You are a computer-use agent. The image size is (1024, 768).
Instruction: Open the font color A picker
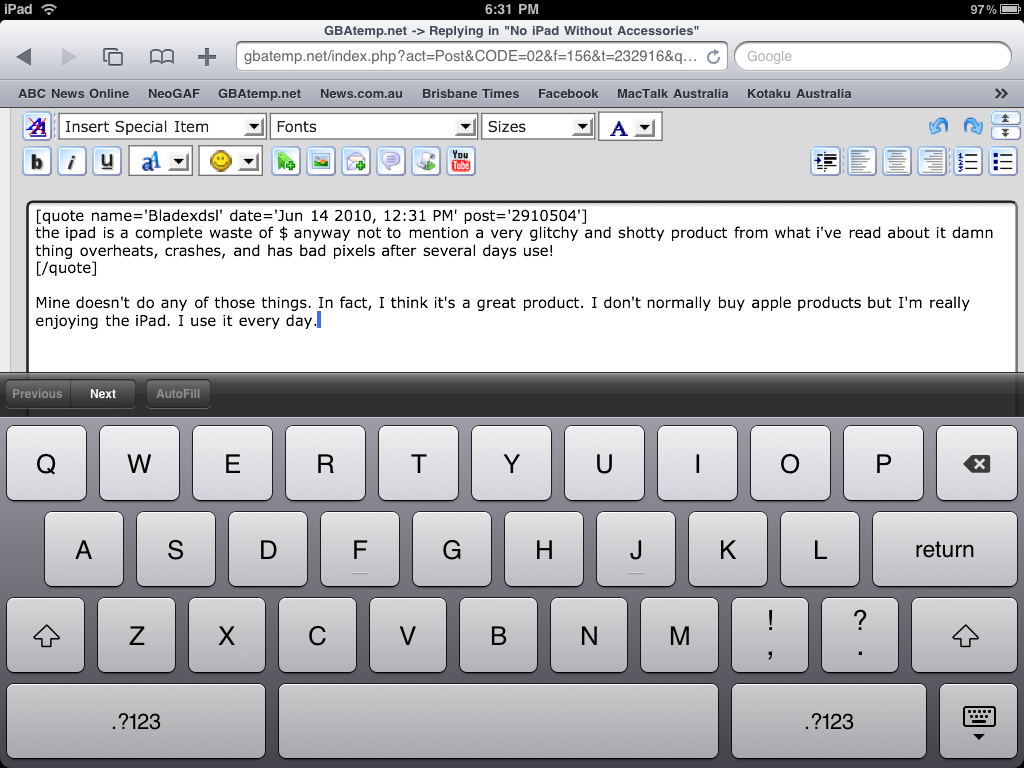pos(618,127)
